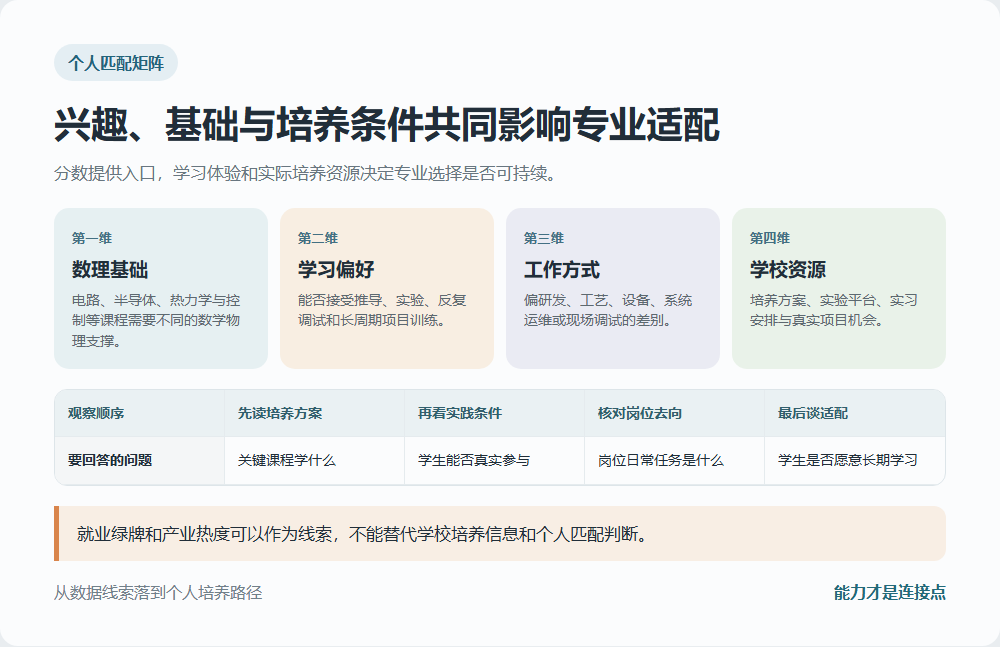Click the 个人匹配矩阵 tag pill

point(115,63)
